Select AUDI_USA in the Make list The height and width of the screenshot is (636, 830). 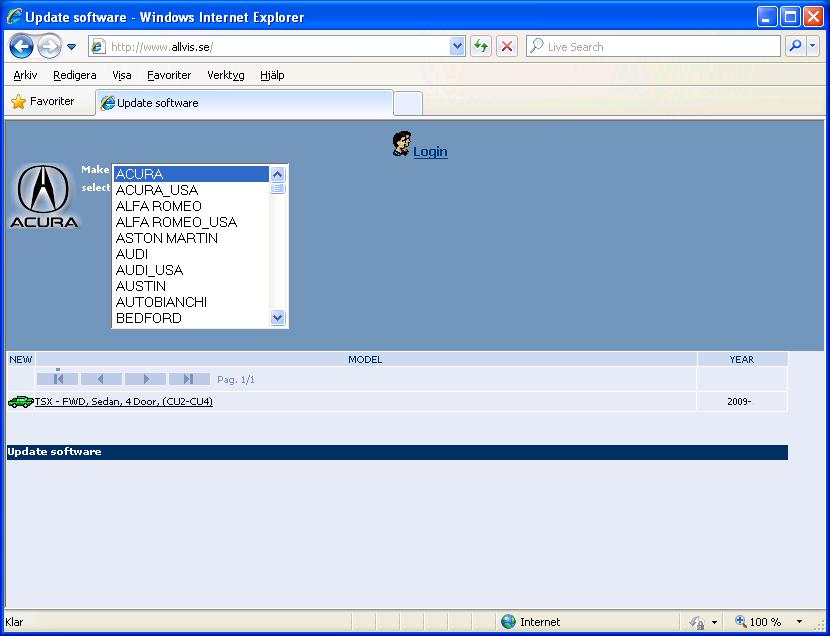tap(191, 270)
